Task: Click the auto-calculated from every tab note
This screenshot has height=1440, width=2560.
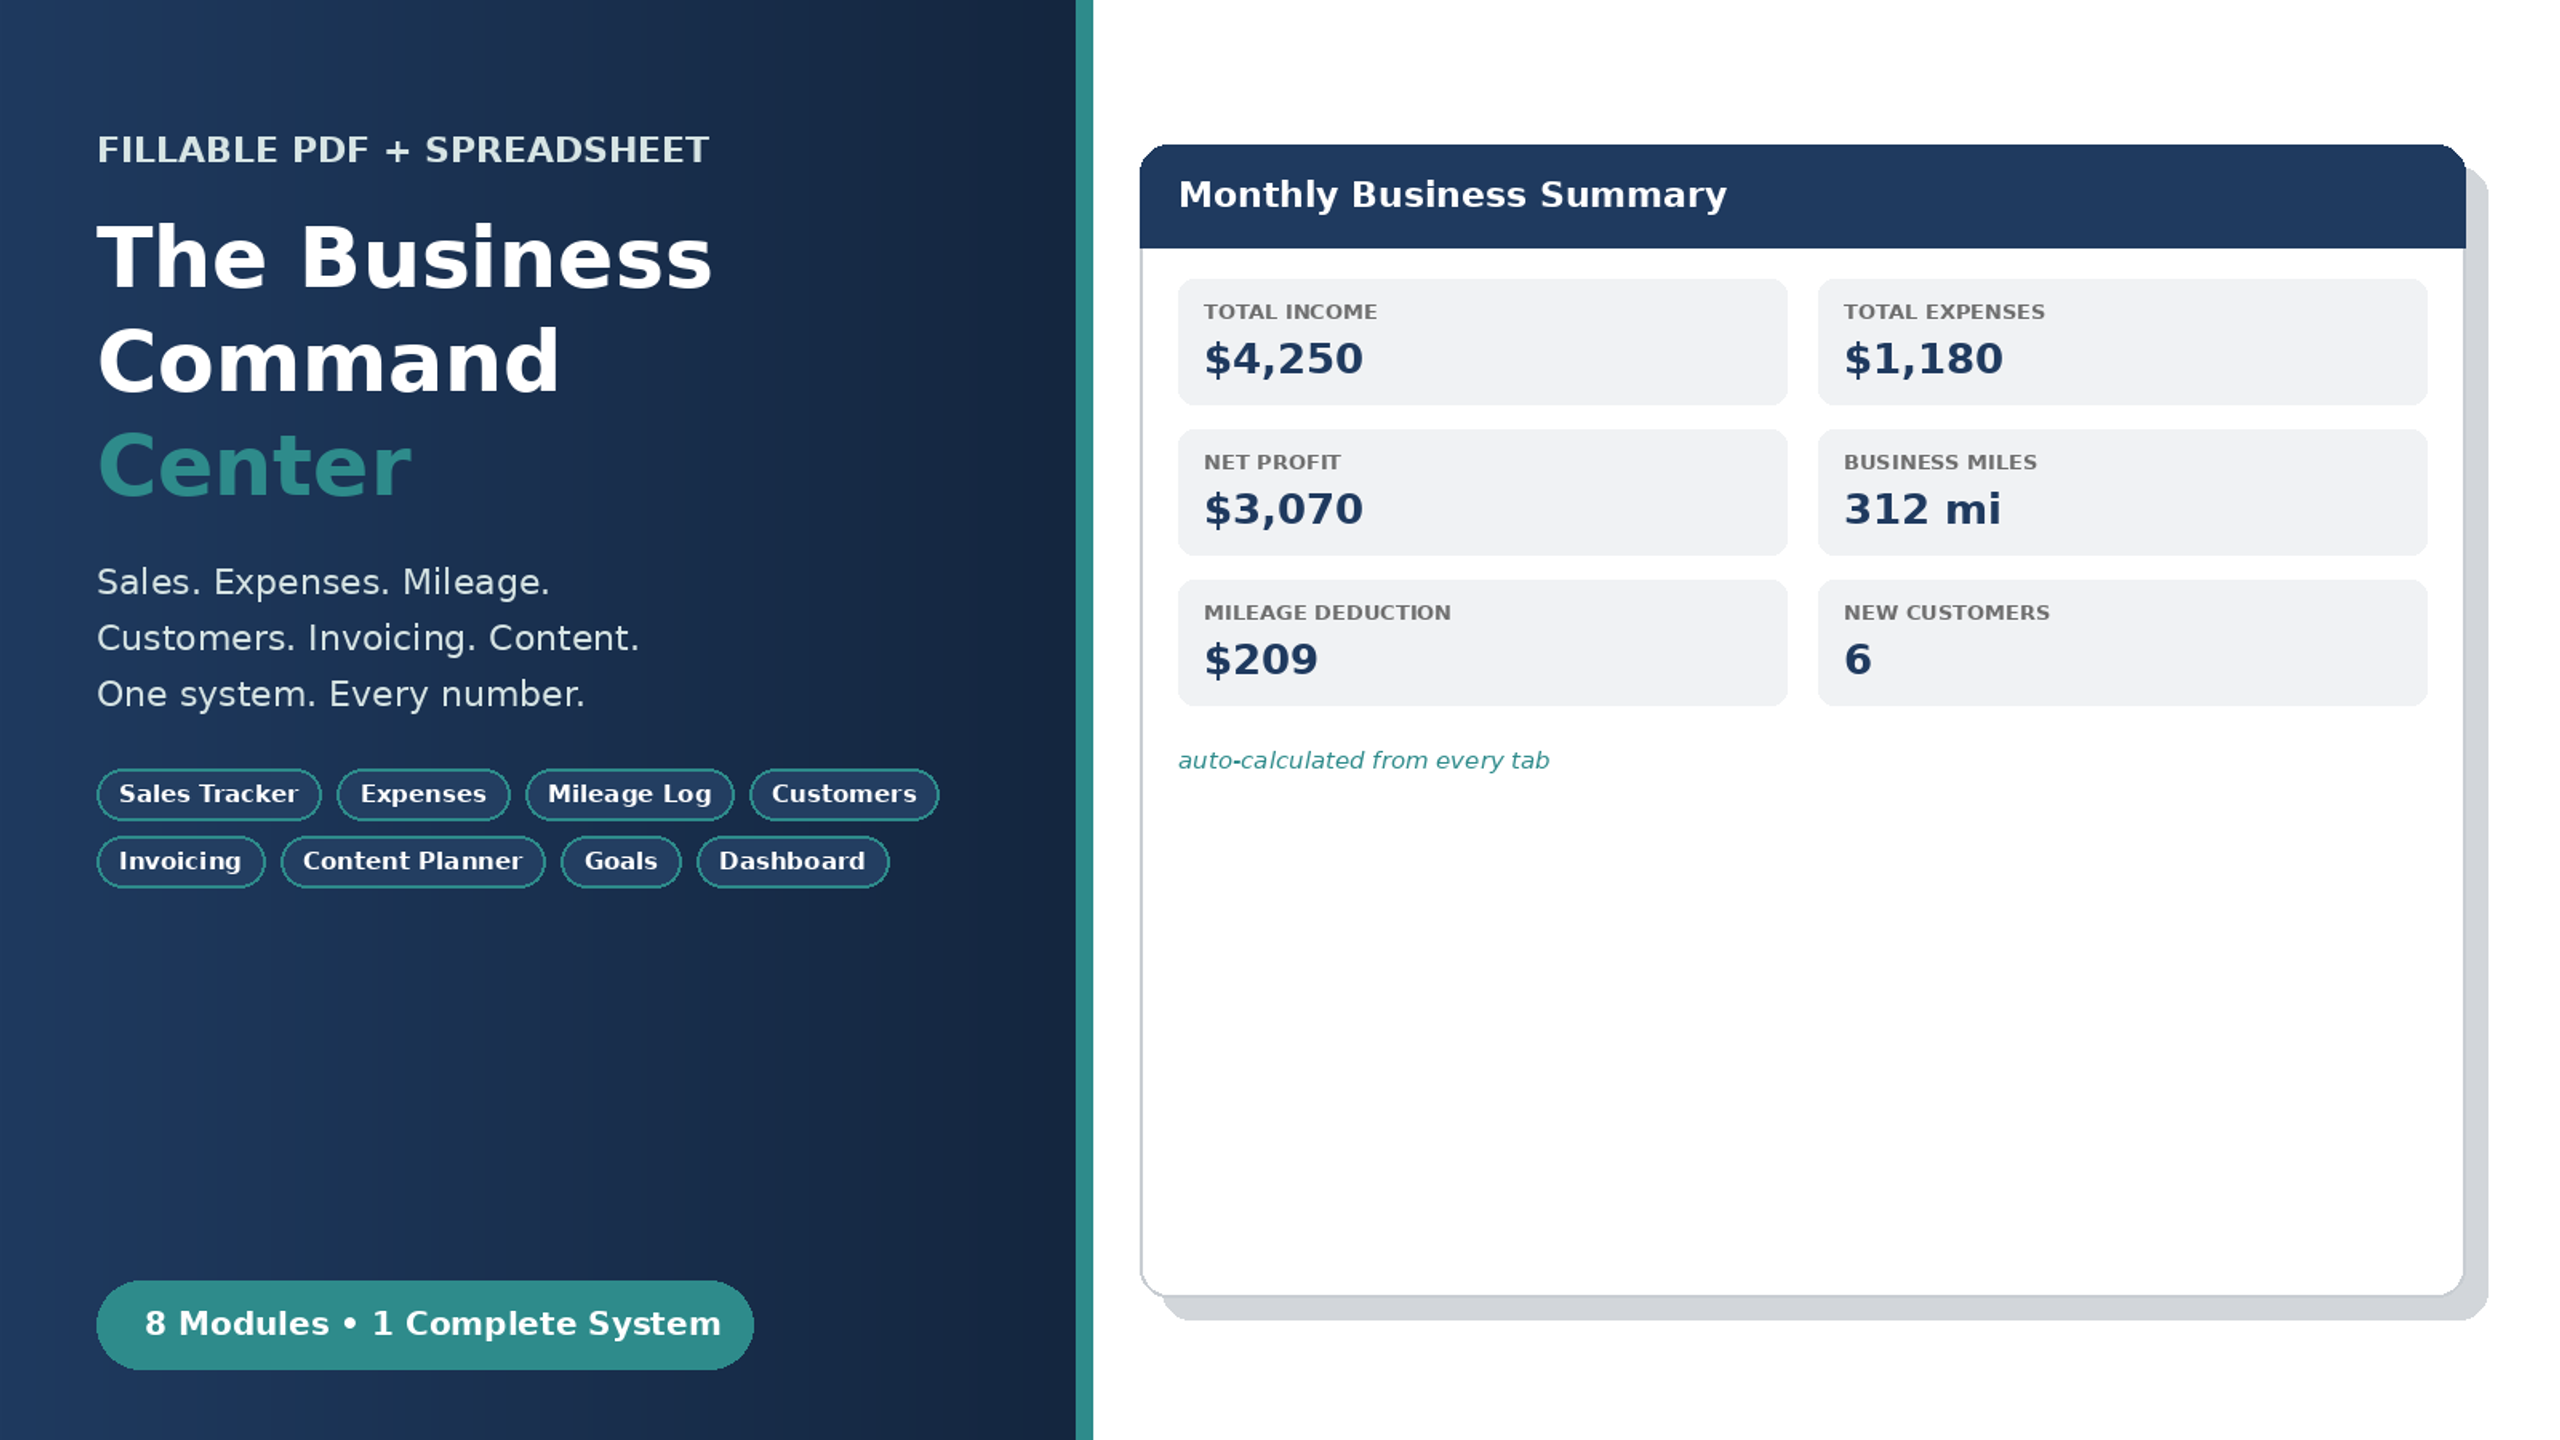Action: point(1363,760)
